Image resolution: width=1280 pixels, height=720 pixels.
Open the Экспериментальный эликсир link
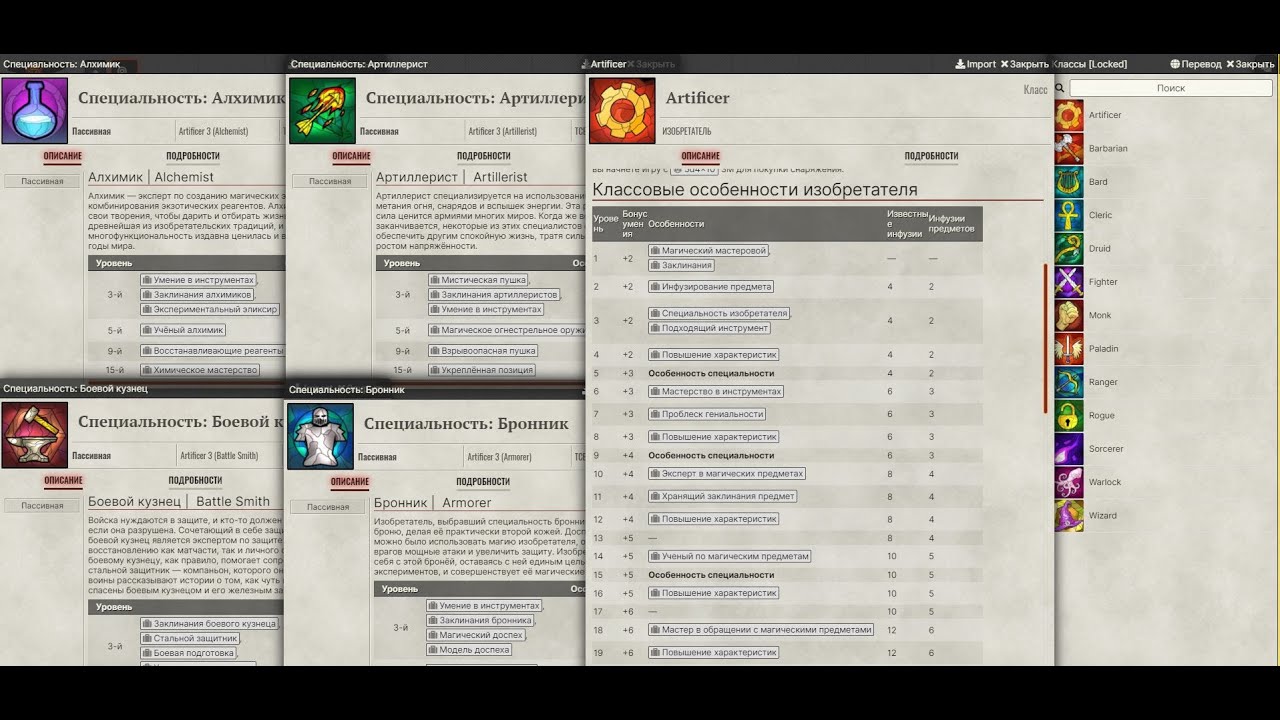coord(210,310)
